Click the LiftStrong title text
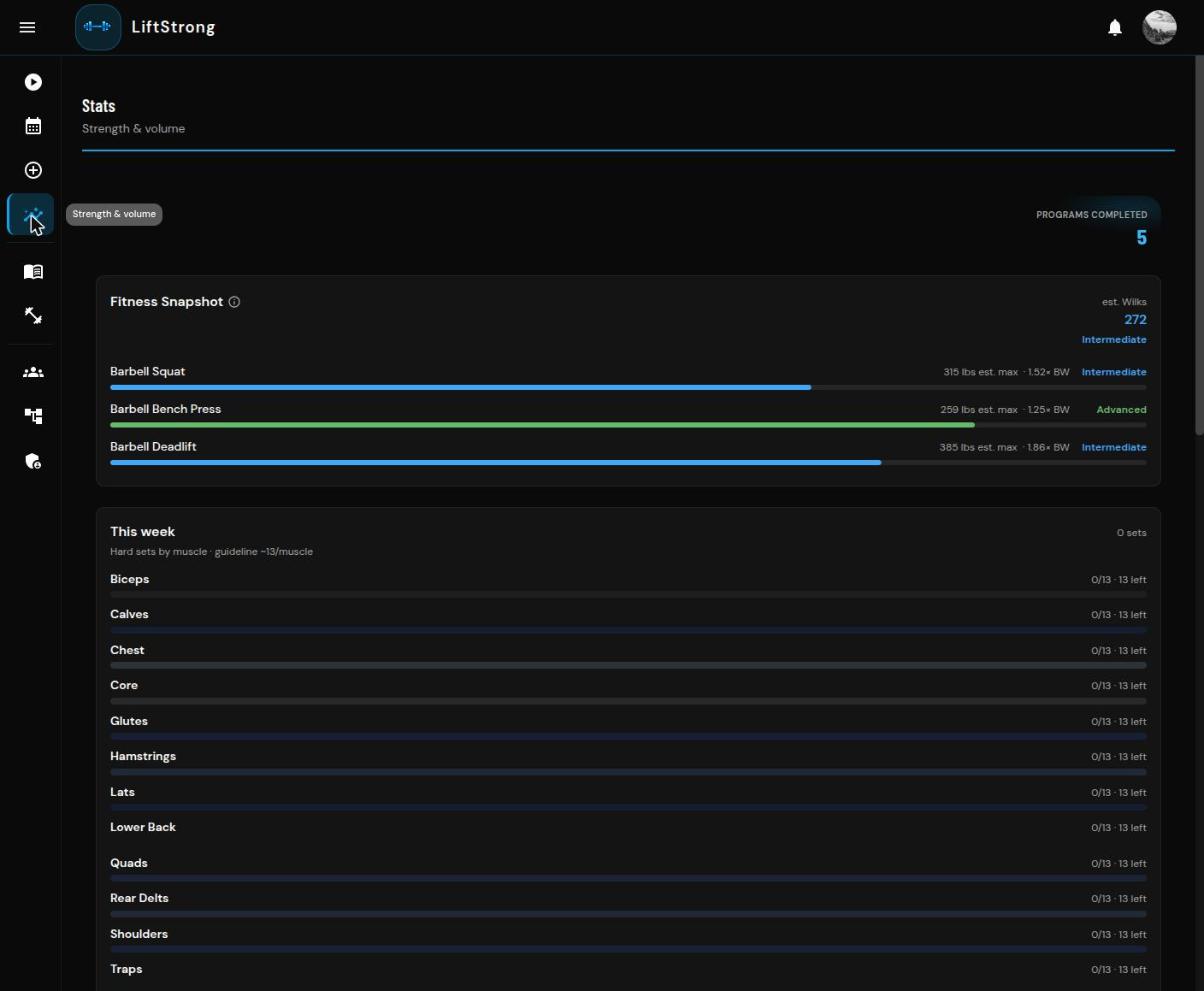 tap(173, 27)
